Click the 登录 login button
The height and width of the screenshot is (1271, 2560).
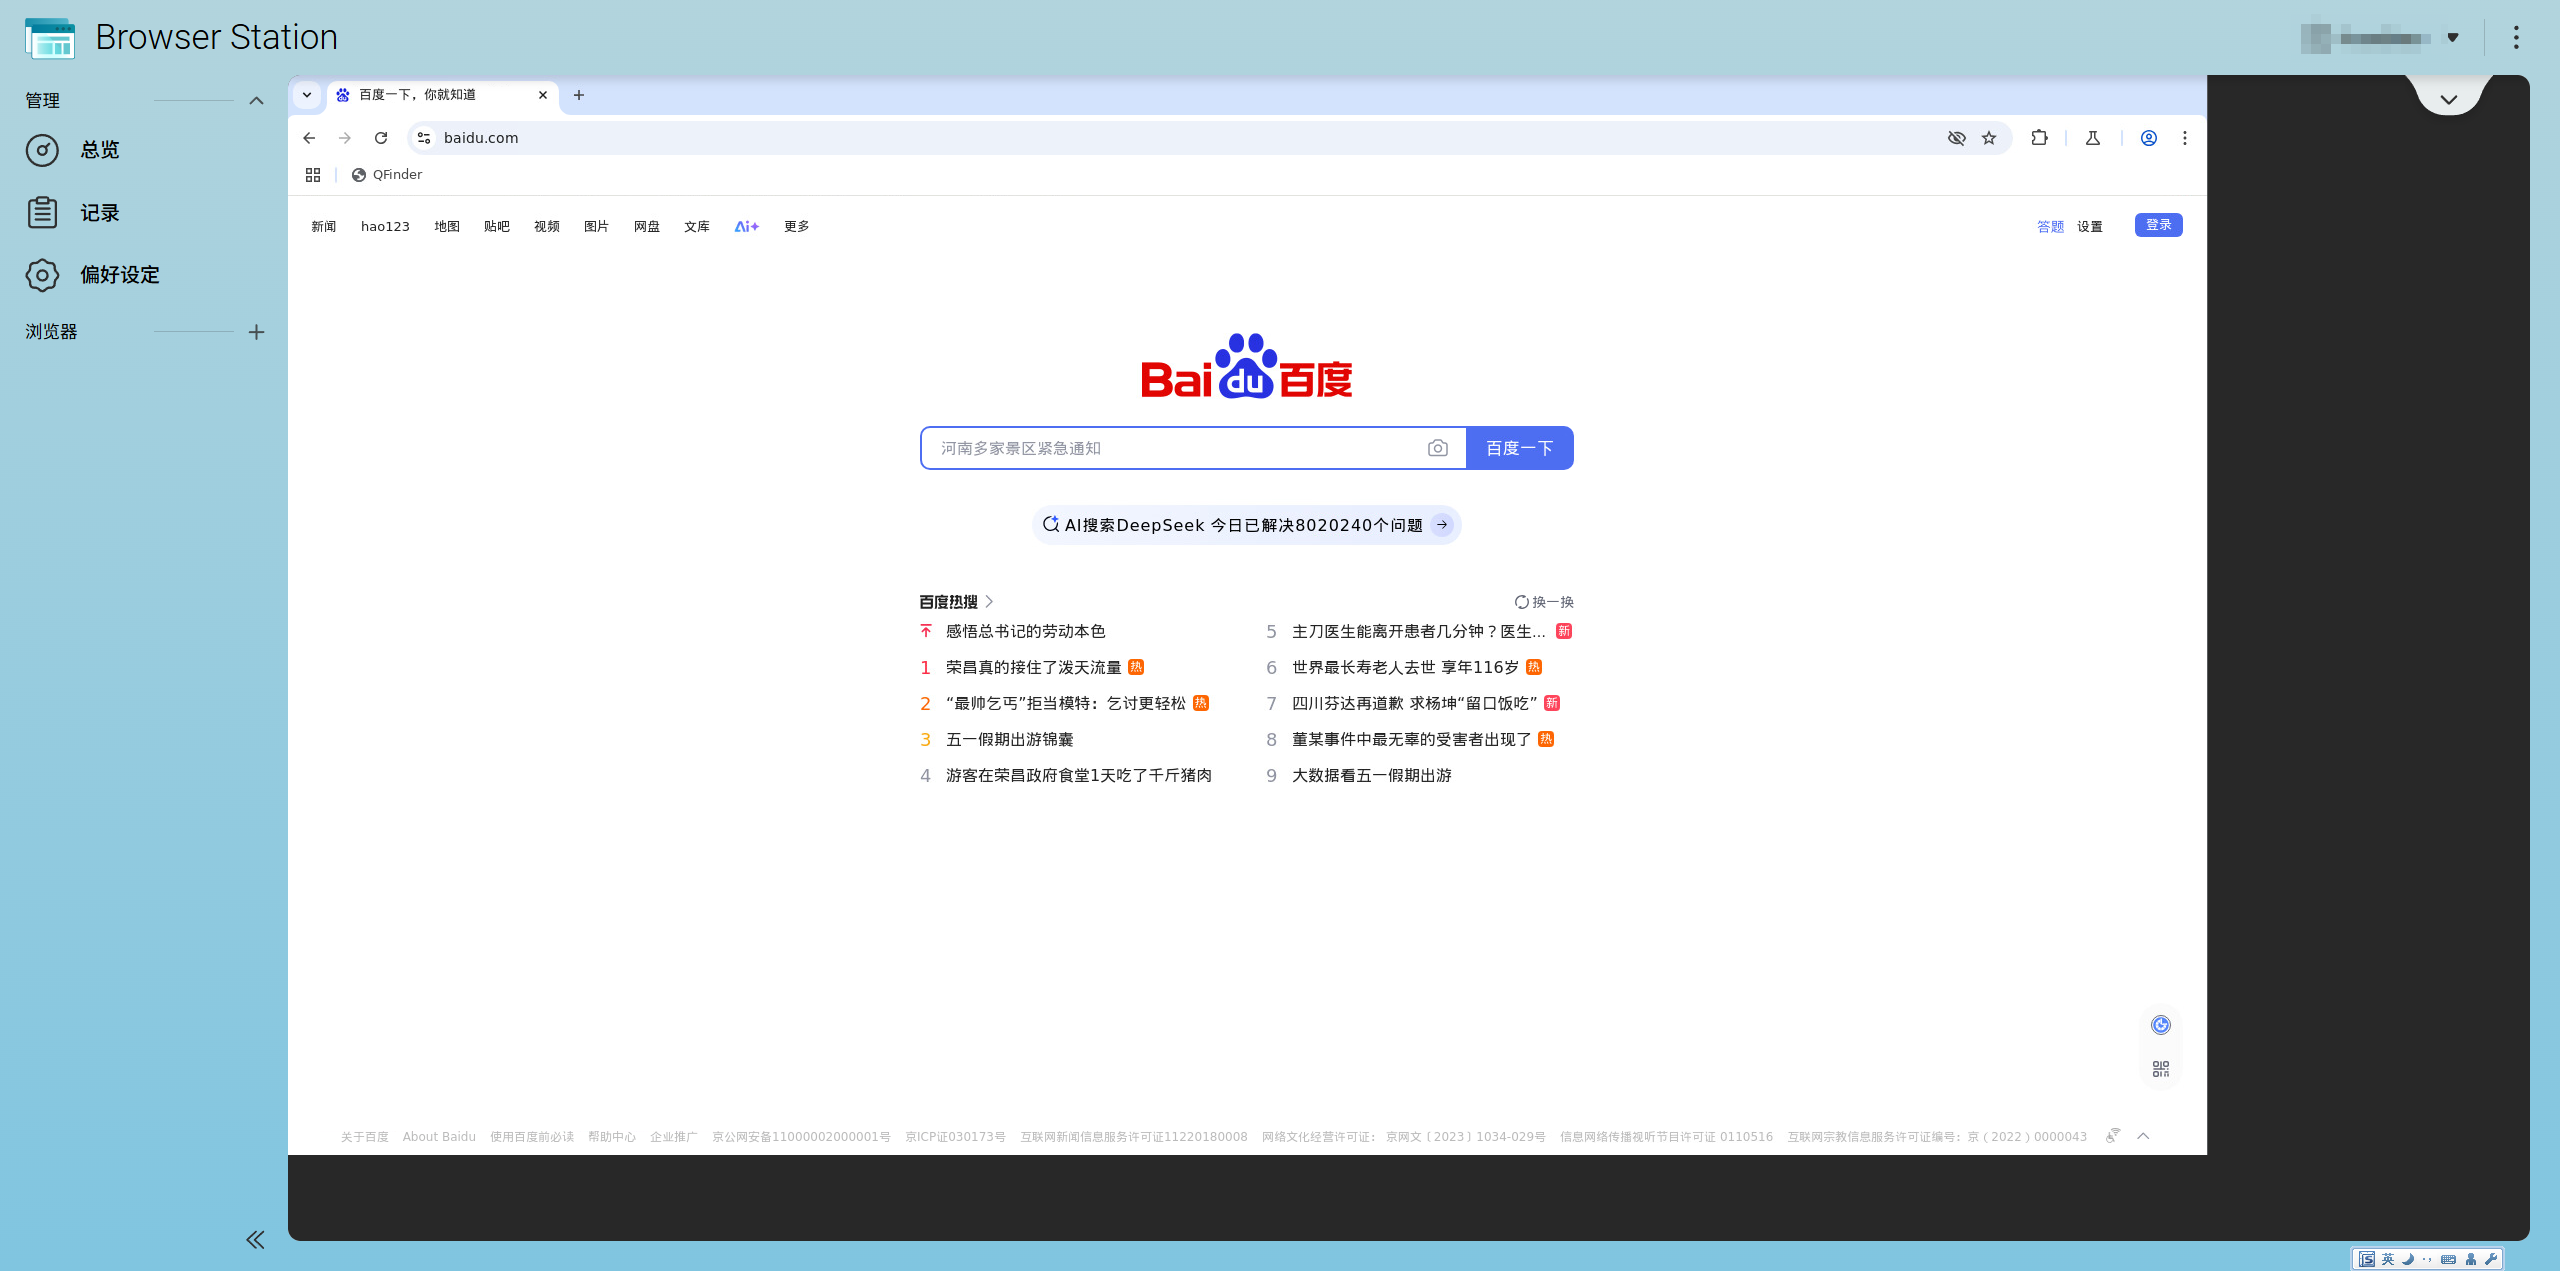(2158, 225)
